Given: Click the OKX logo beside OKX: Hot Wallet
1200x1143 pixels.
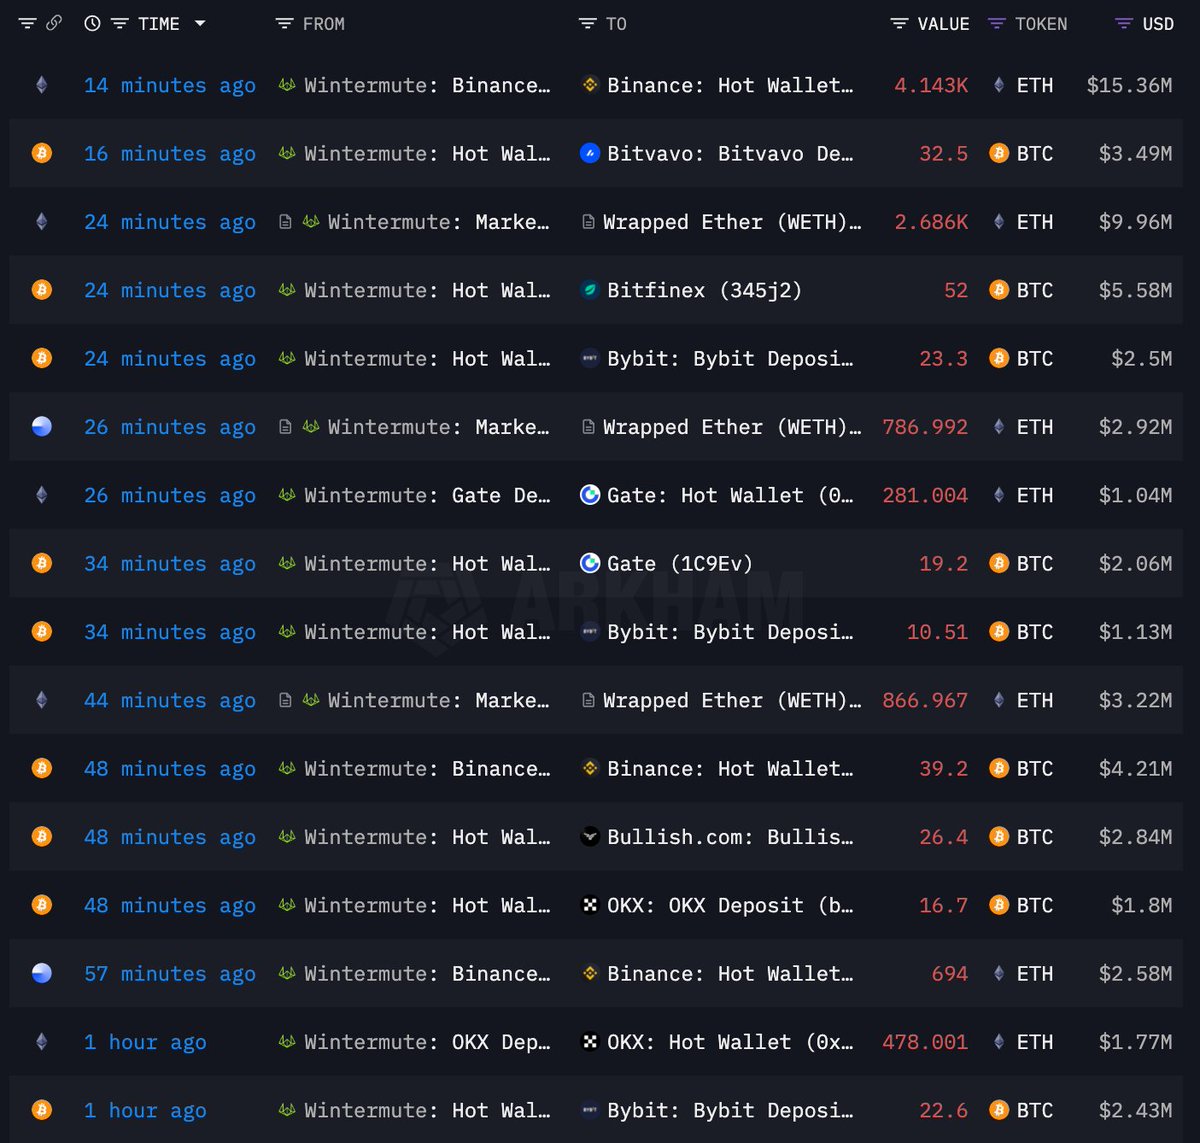Looking at the screenshot, I should pyautogui.click(x=590, y=1042).
